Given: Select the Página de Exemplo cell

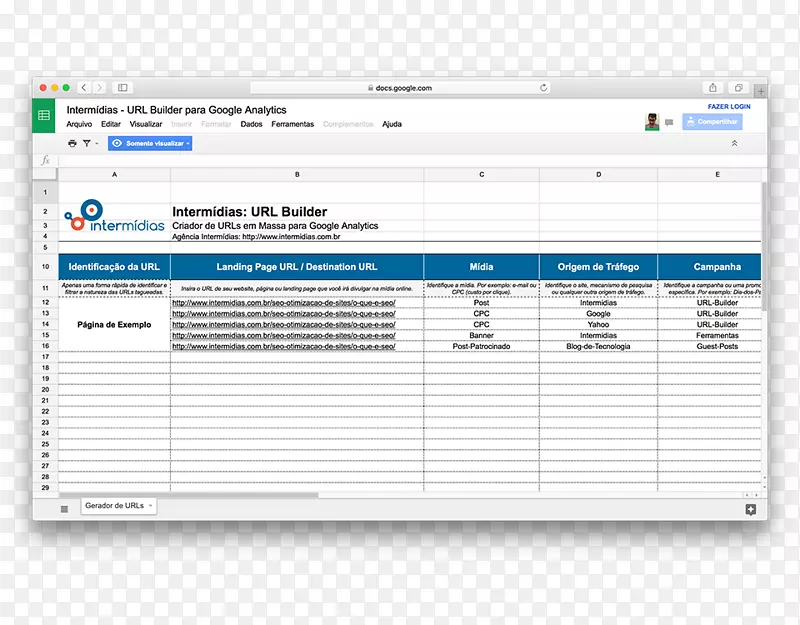Looking at the screenshot, I should click(x=114, y=324).
